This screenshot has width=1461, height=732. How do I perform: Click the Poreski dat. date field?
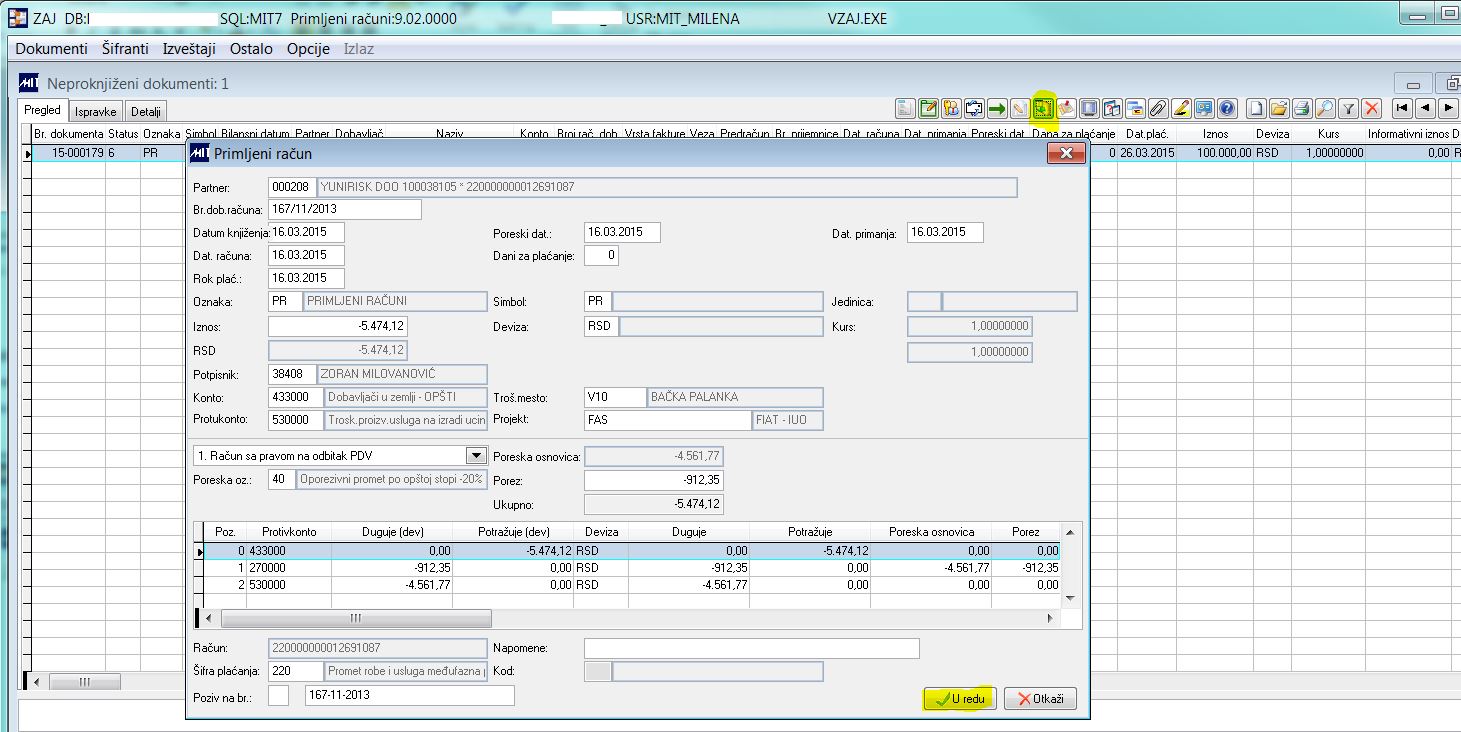click(x=622, y=232)
